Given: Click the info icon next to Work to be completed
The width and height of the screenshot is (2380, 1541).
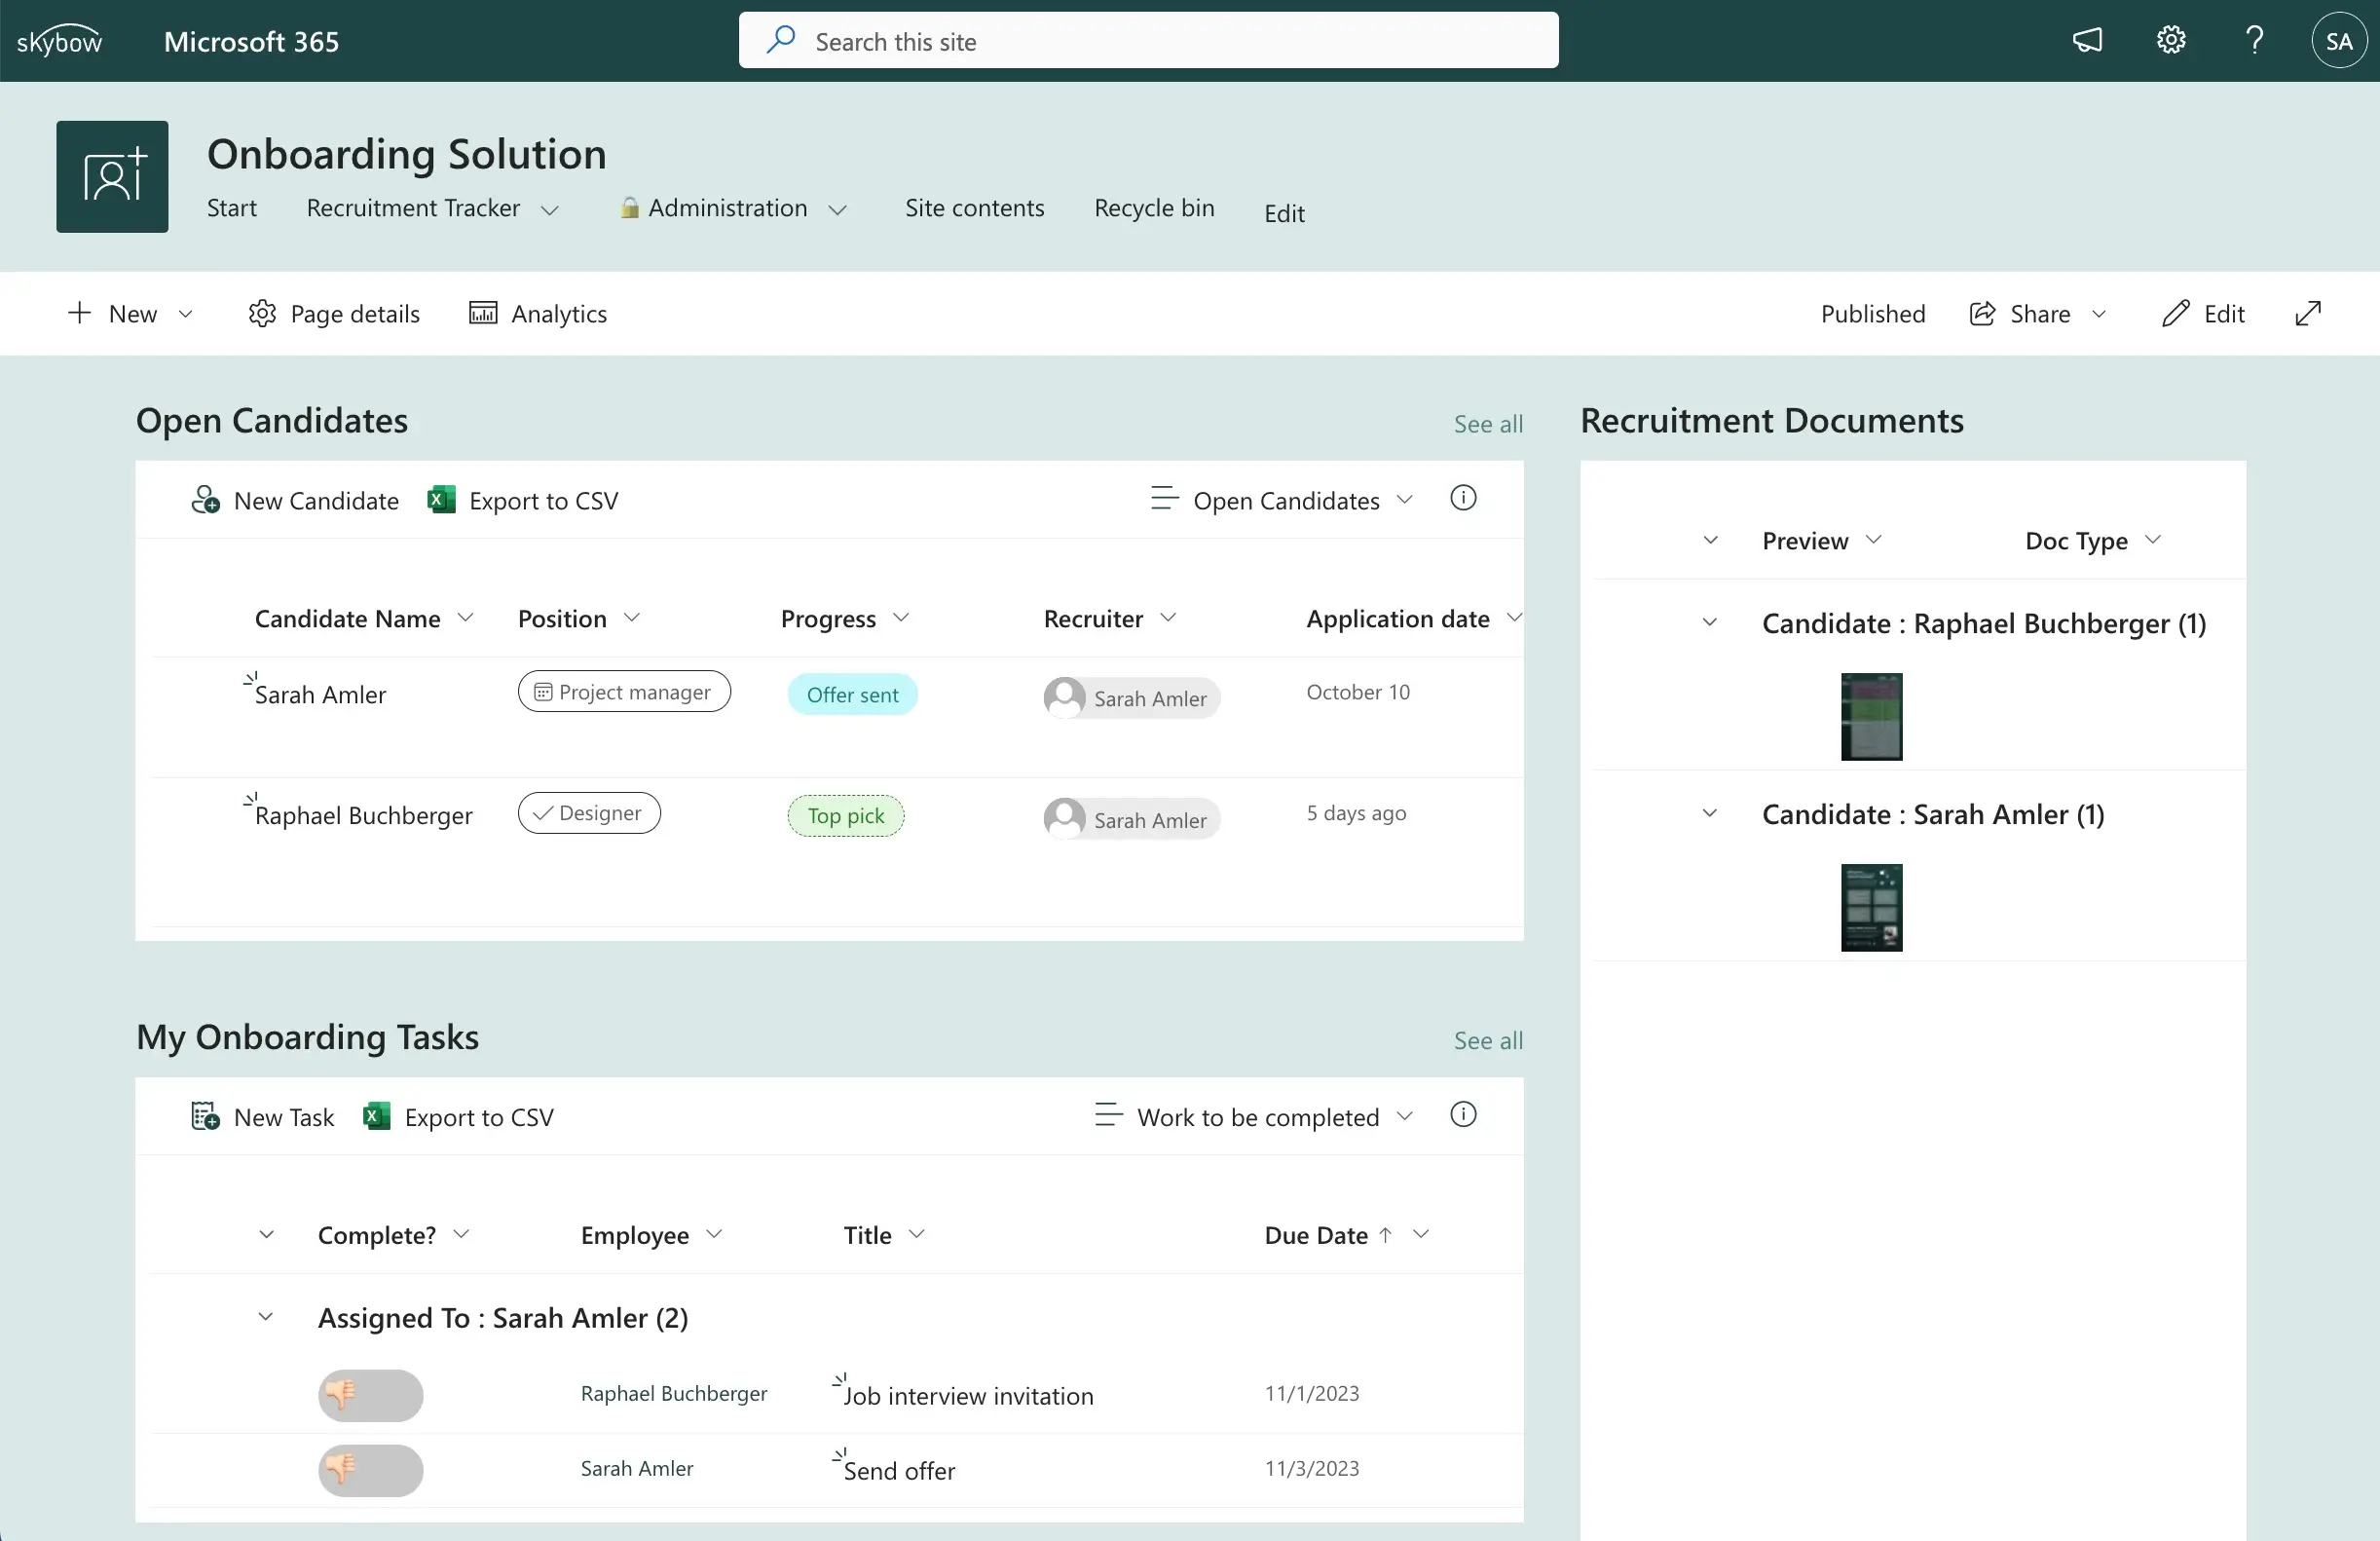Looking at the screenshot, I should [x=1466, y=1116].
